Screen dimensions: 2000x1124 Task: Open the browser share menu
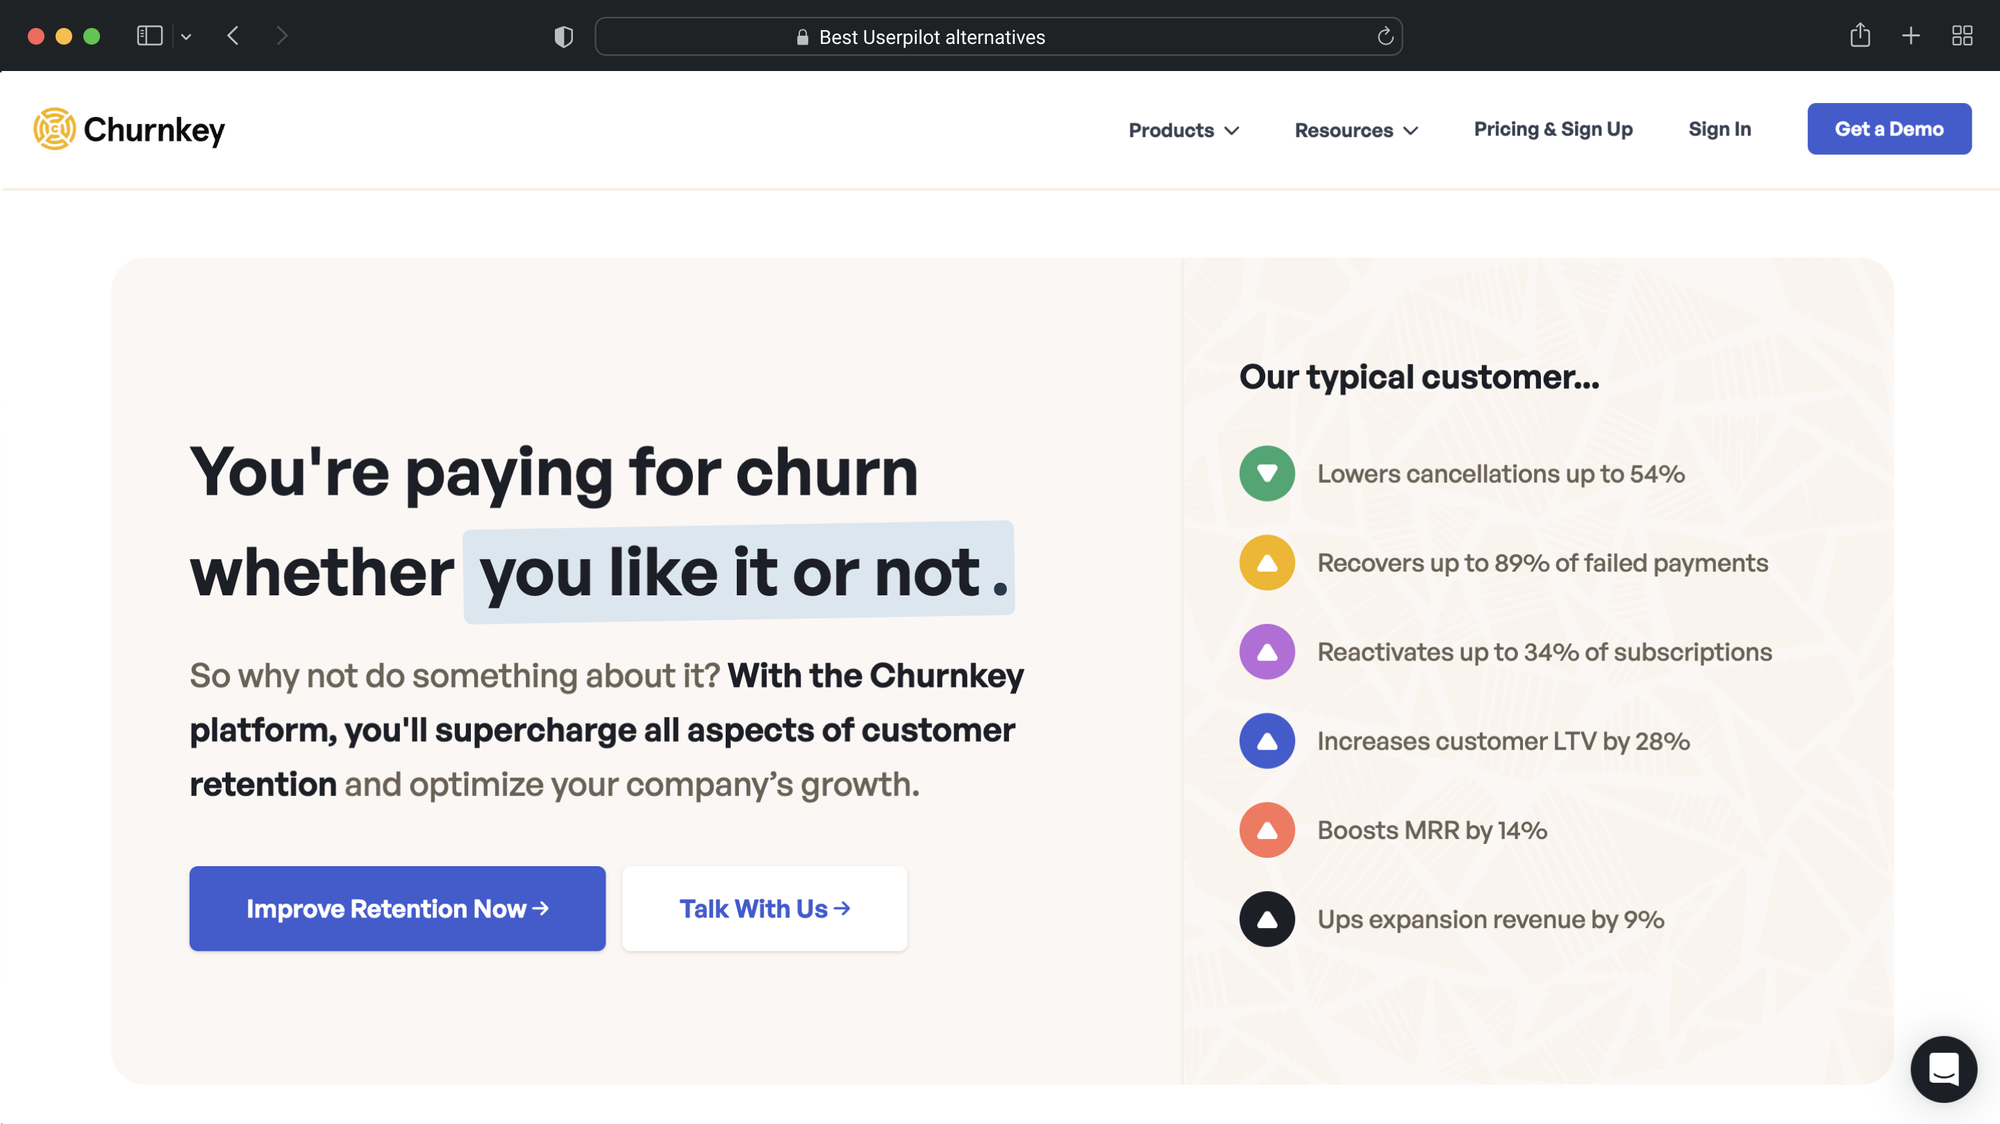tap(1861, 35)
